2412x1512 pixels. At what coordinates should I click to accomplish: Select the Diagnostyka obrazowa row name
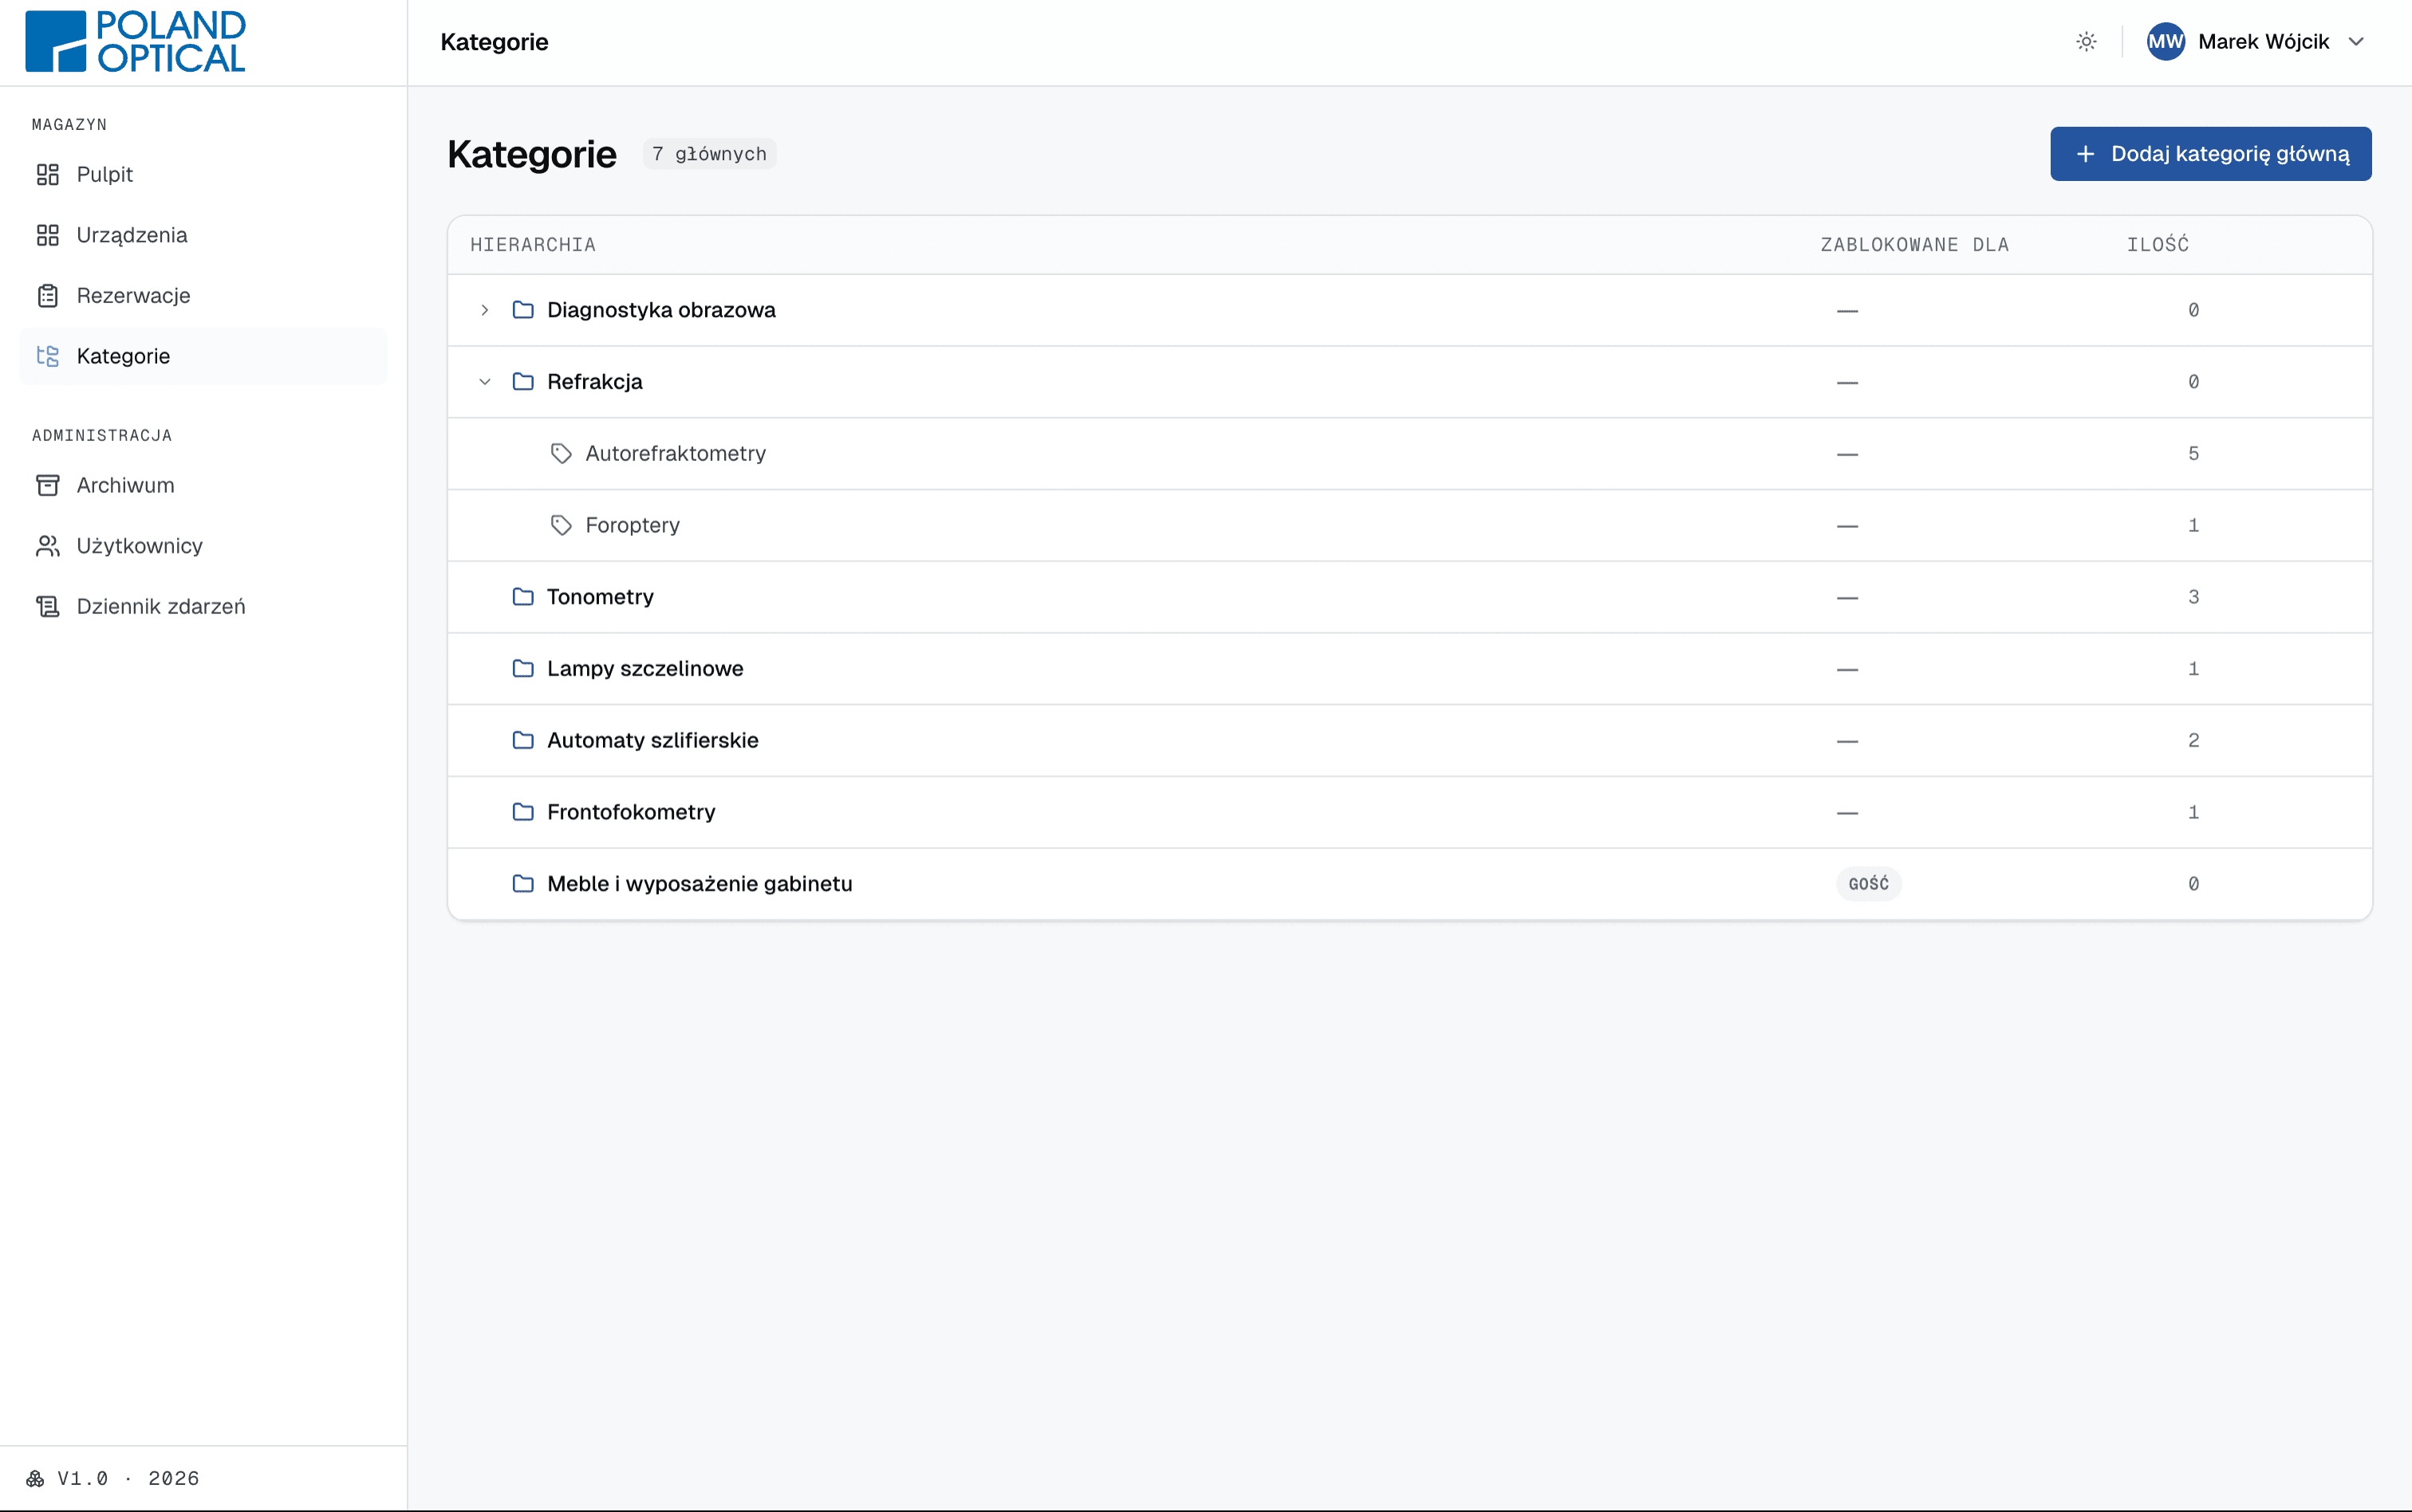point(661,310)
